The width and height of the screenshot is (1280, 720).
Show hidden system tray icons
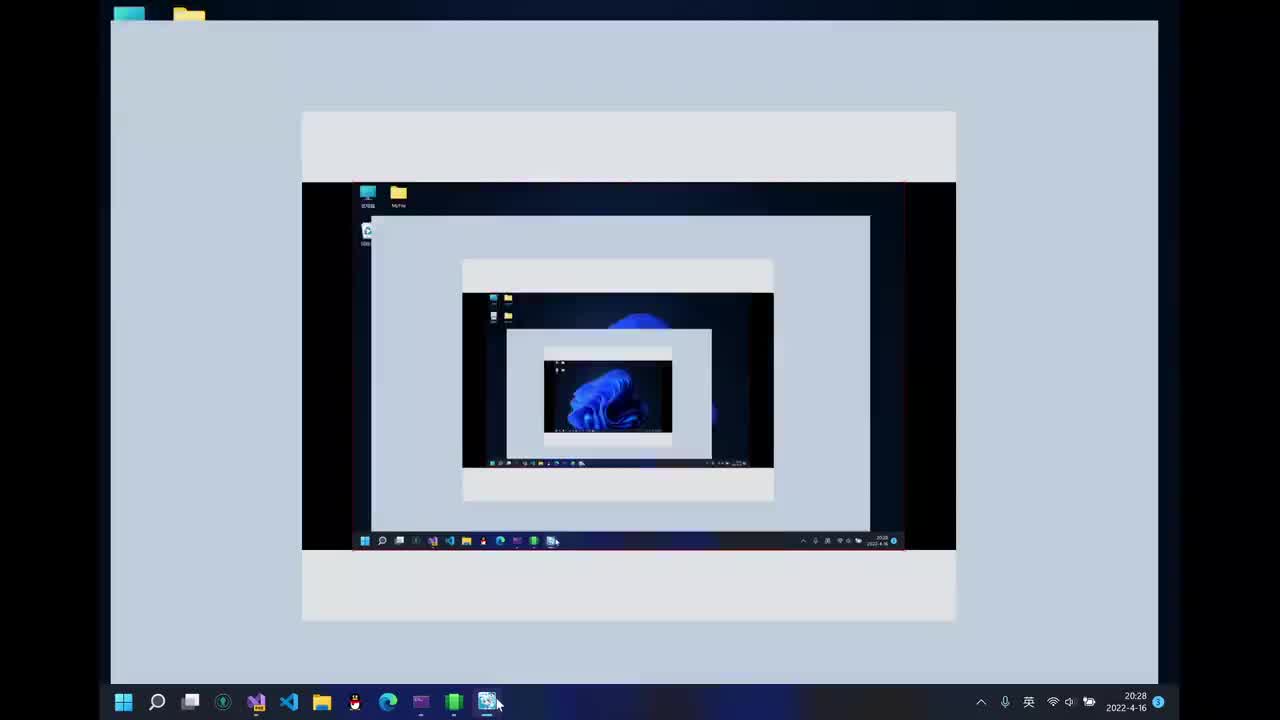981,702
